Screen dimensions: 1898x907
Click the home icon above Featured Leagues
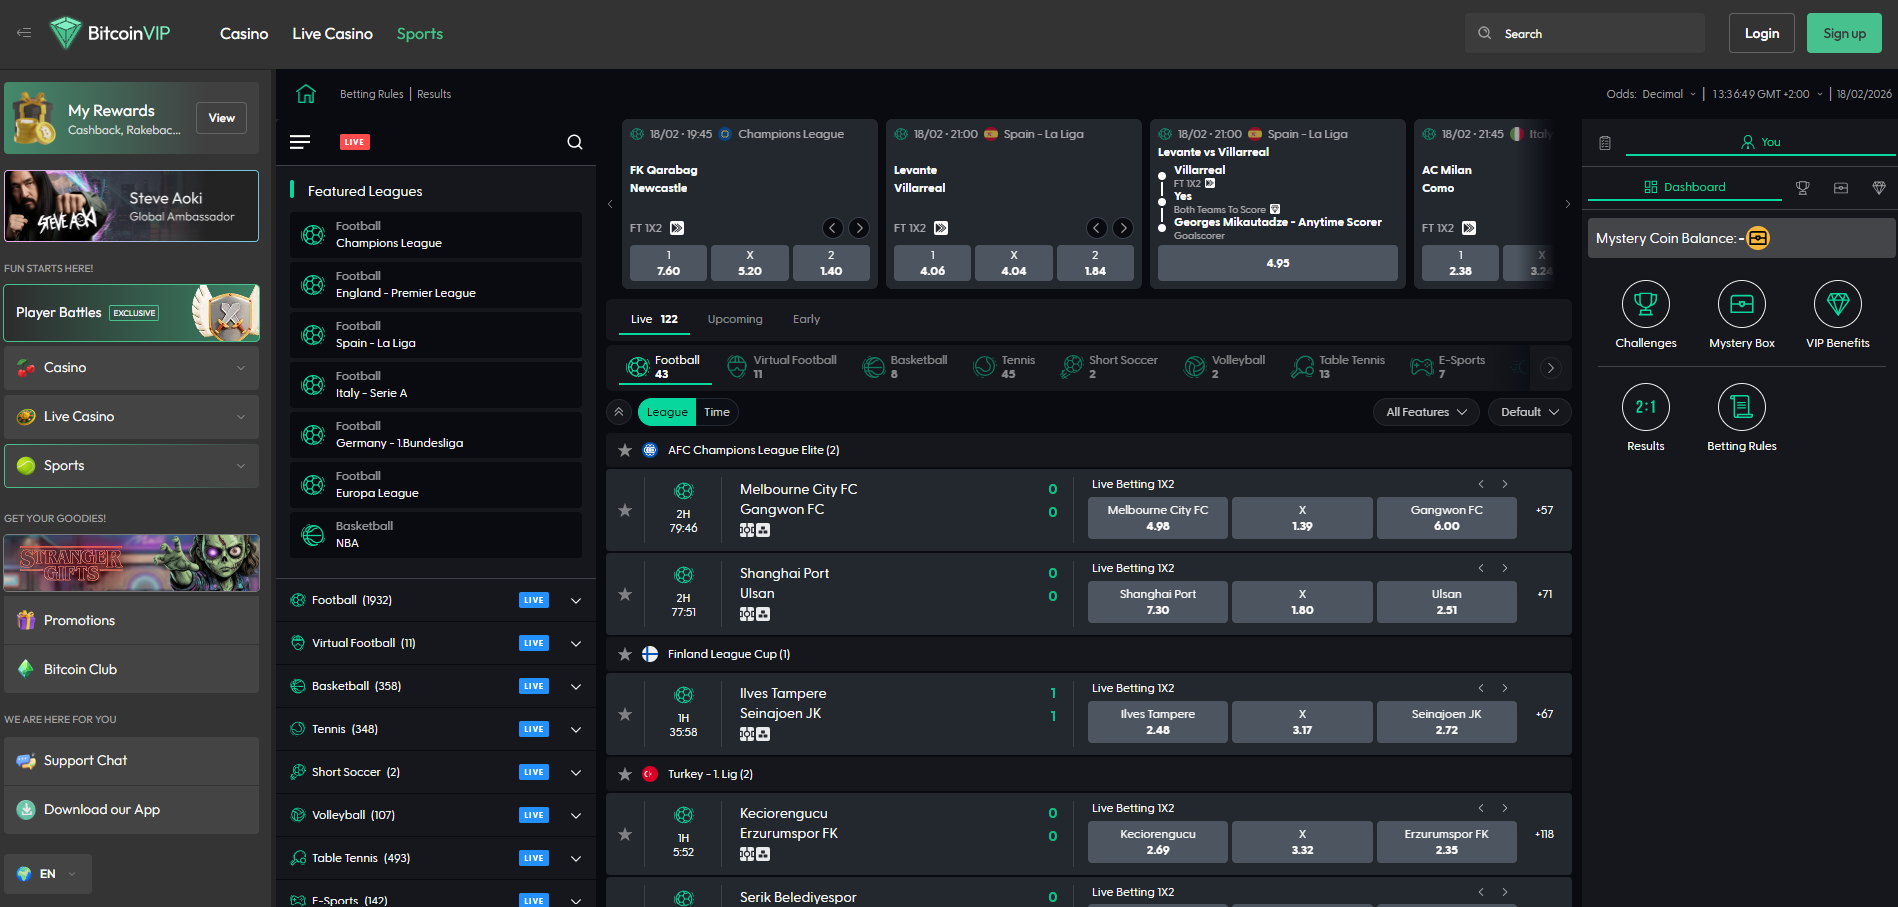[x=306, y=93]
